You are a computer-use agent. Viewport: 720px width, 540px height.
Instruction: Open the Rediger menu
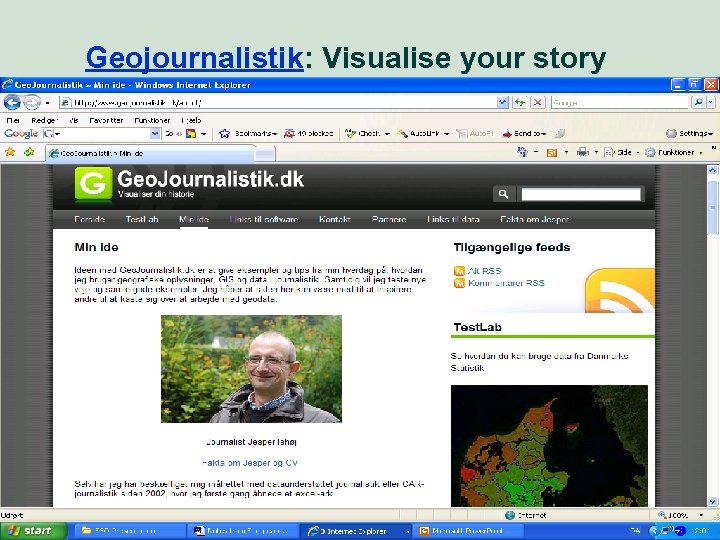coord(45,120)
